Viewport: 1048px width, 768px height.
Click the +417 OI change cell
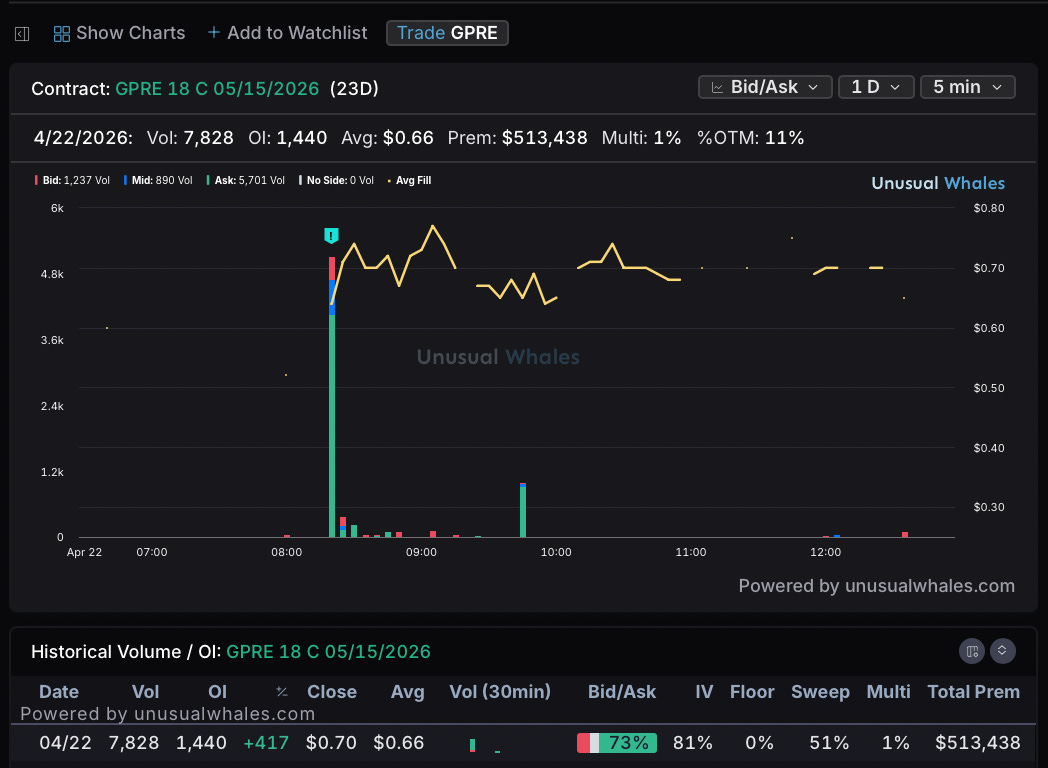266,743
